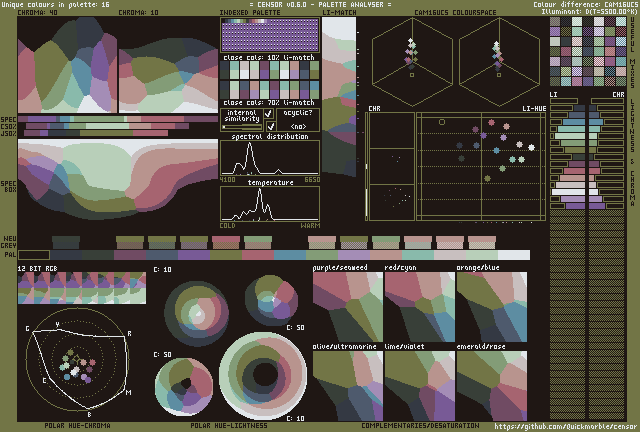The height and width of the screenshot is (432, 640).
Task: Select the emerald/rose complementary map
Action: coord(491,384)
